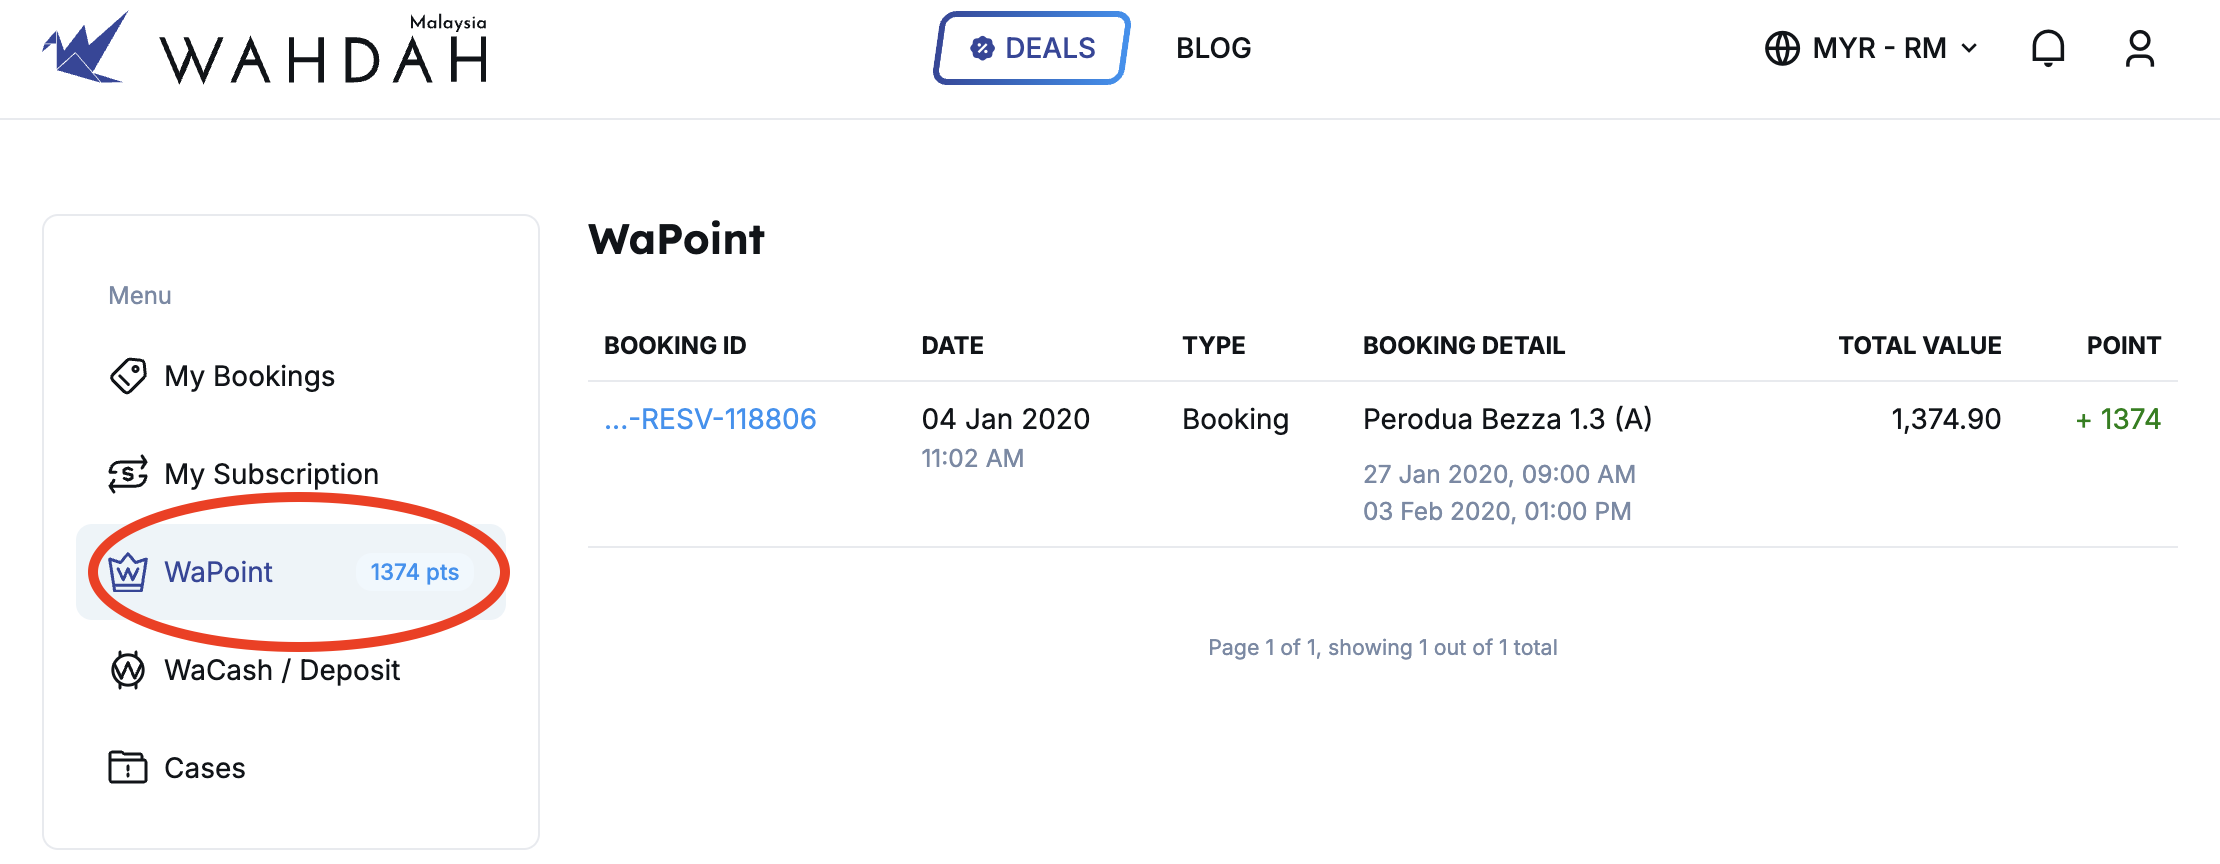Click the Wahdah bird logo icon
This screenshot has width=2220, height=864.
(x=86, y=48)
